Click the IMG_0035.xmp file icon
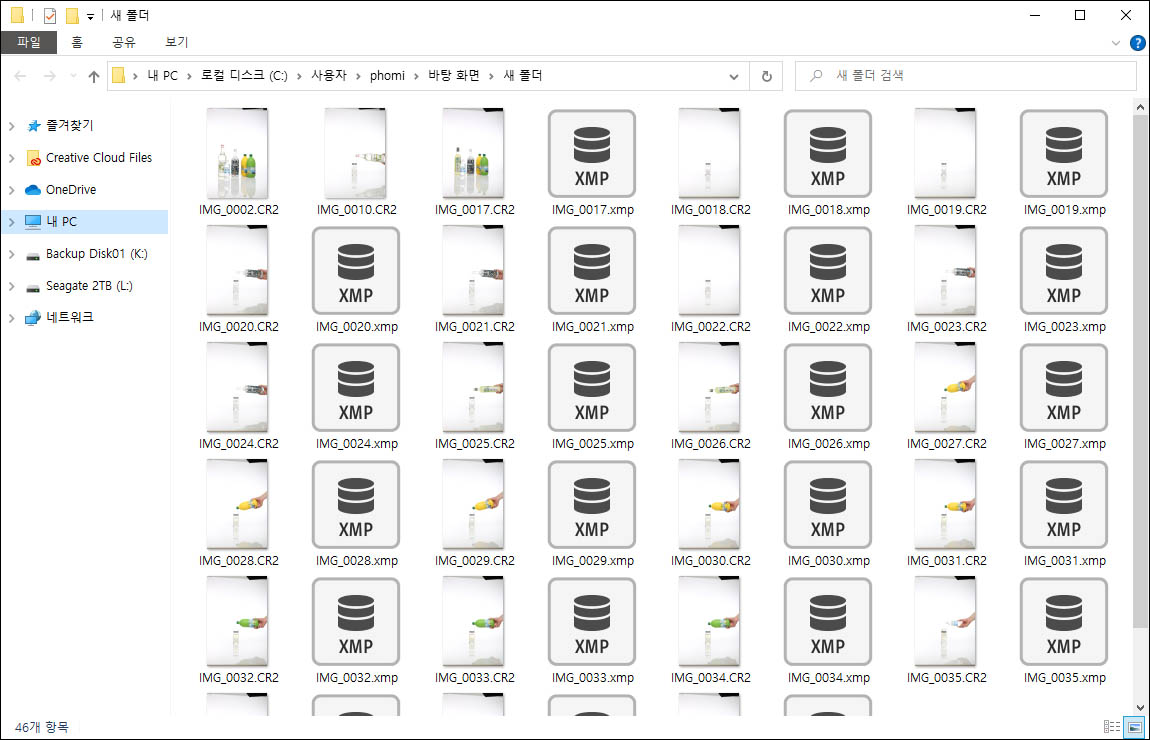This screenshot has width=1150, height=740. 1064,621
